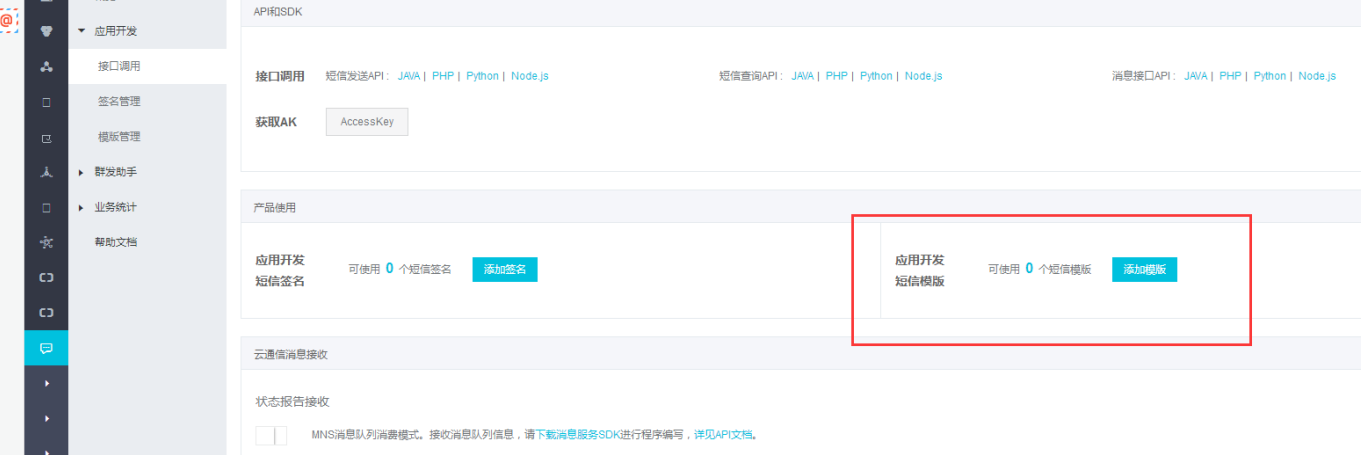1361x455 pixels.
Task: Open the JAVA link for 短信发送API
Action: pos(409,76)
